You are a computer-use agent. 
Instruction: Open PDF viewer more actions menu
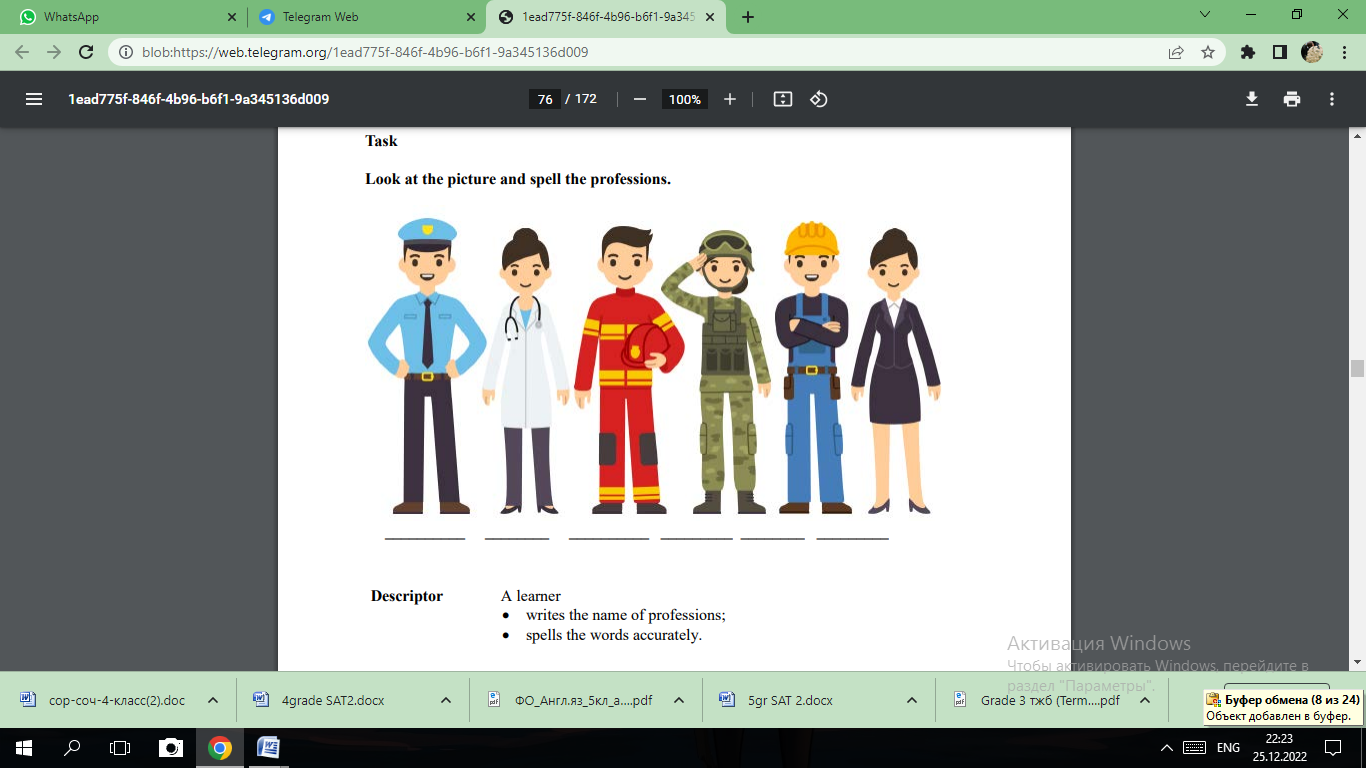[x=1332, y=99]
